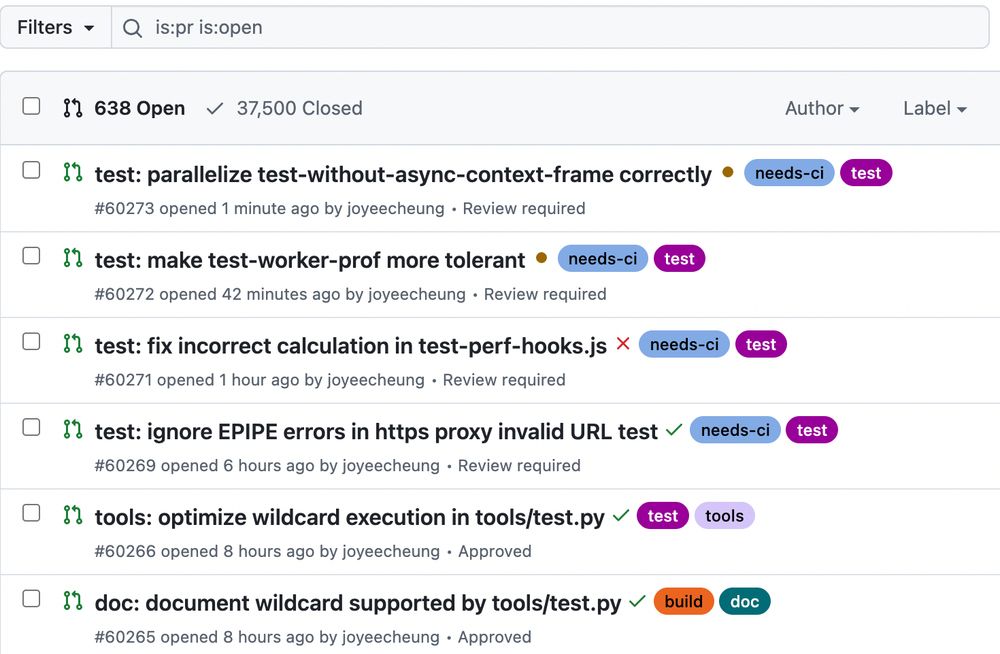The image size is (1000, 654).
Task: Focus the is:pr is:open search field
Action: (560, 28)
